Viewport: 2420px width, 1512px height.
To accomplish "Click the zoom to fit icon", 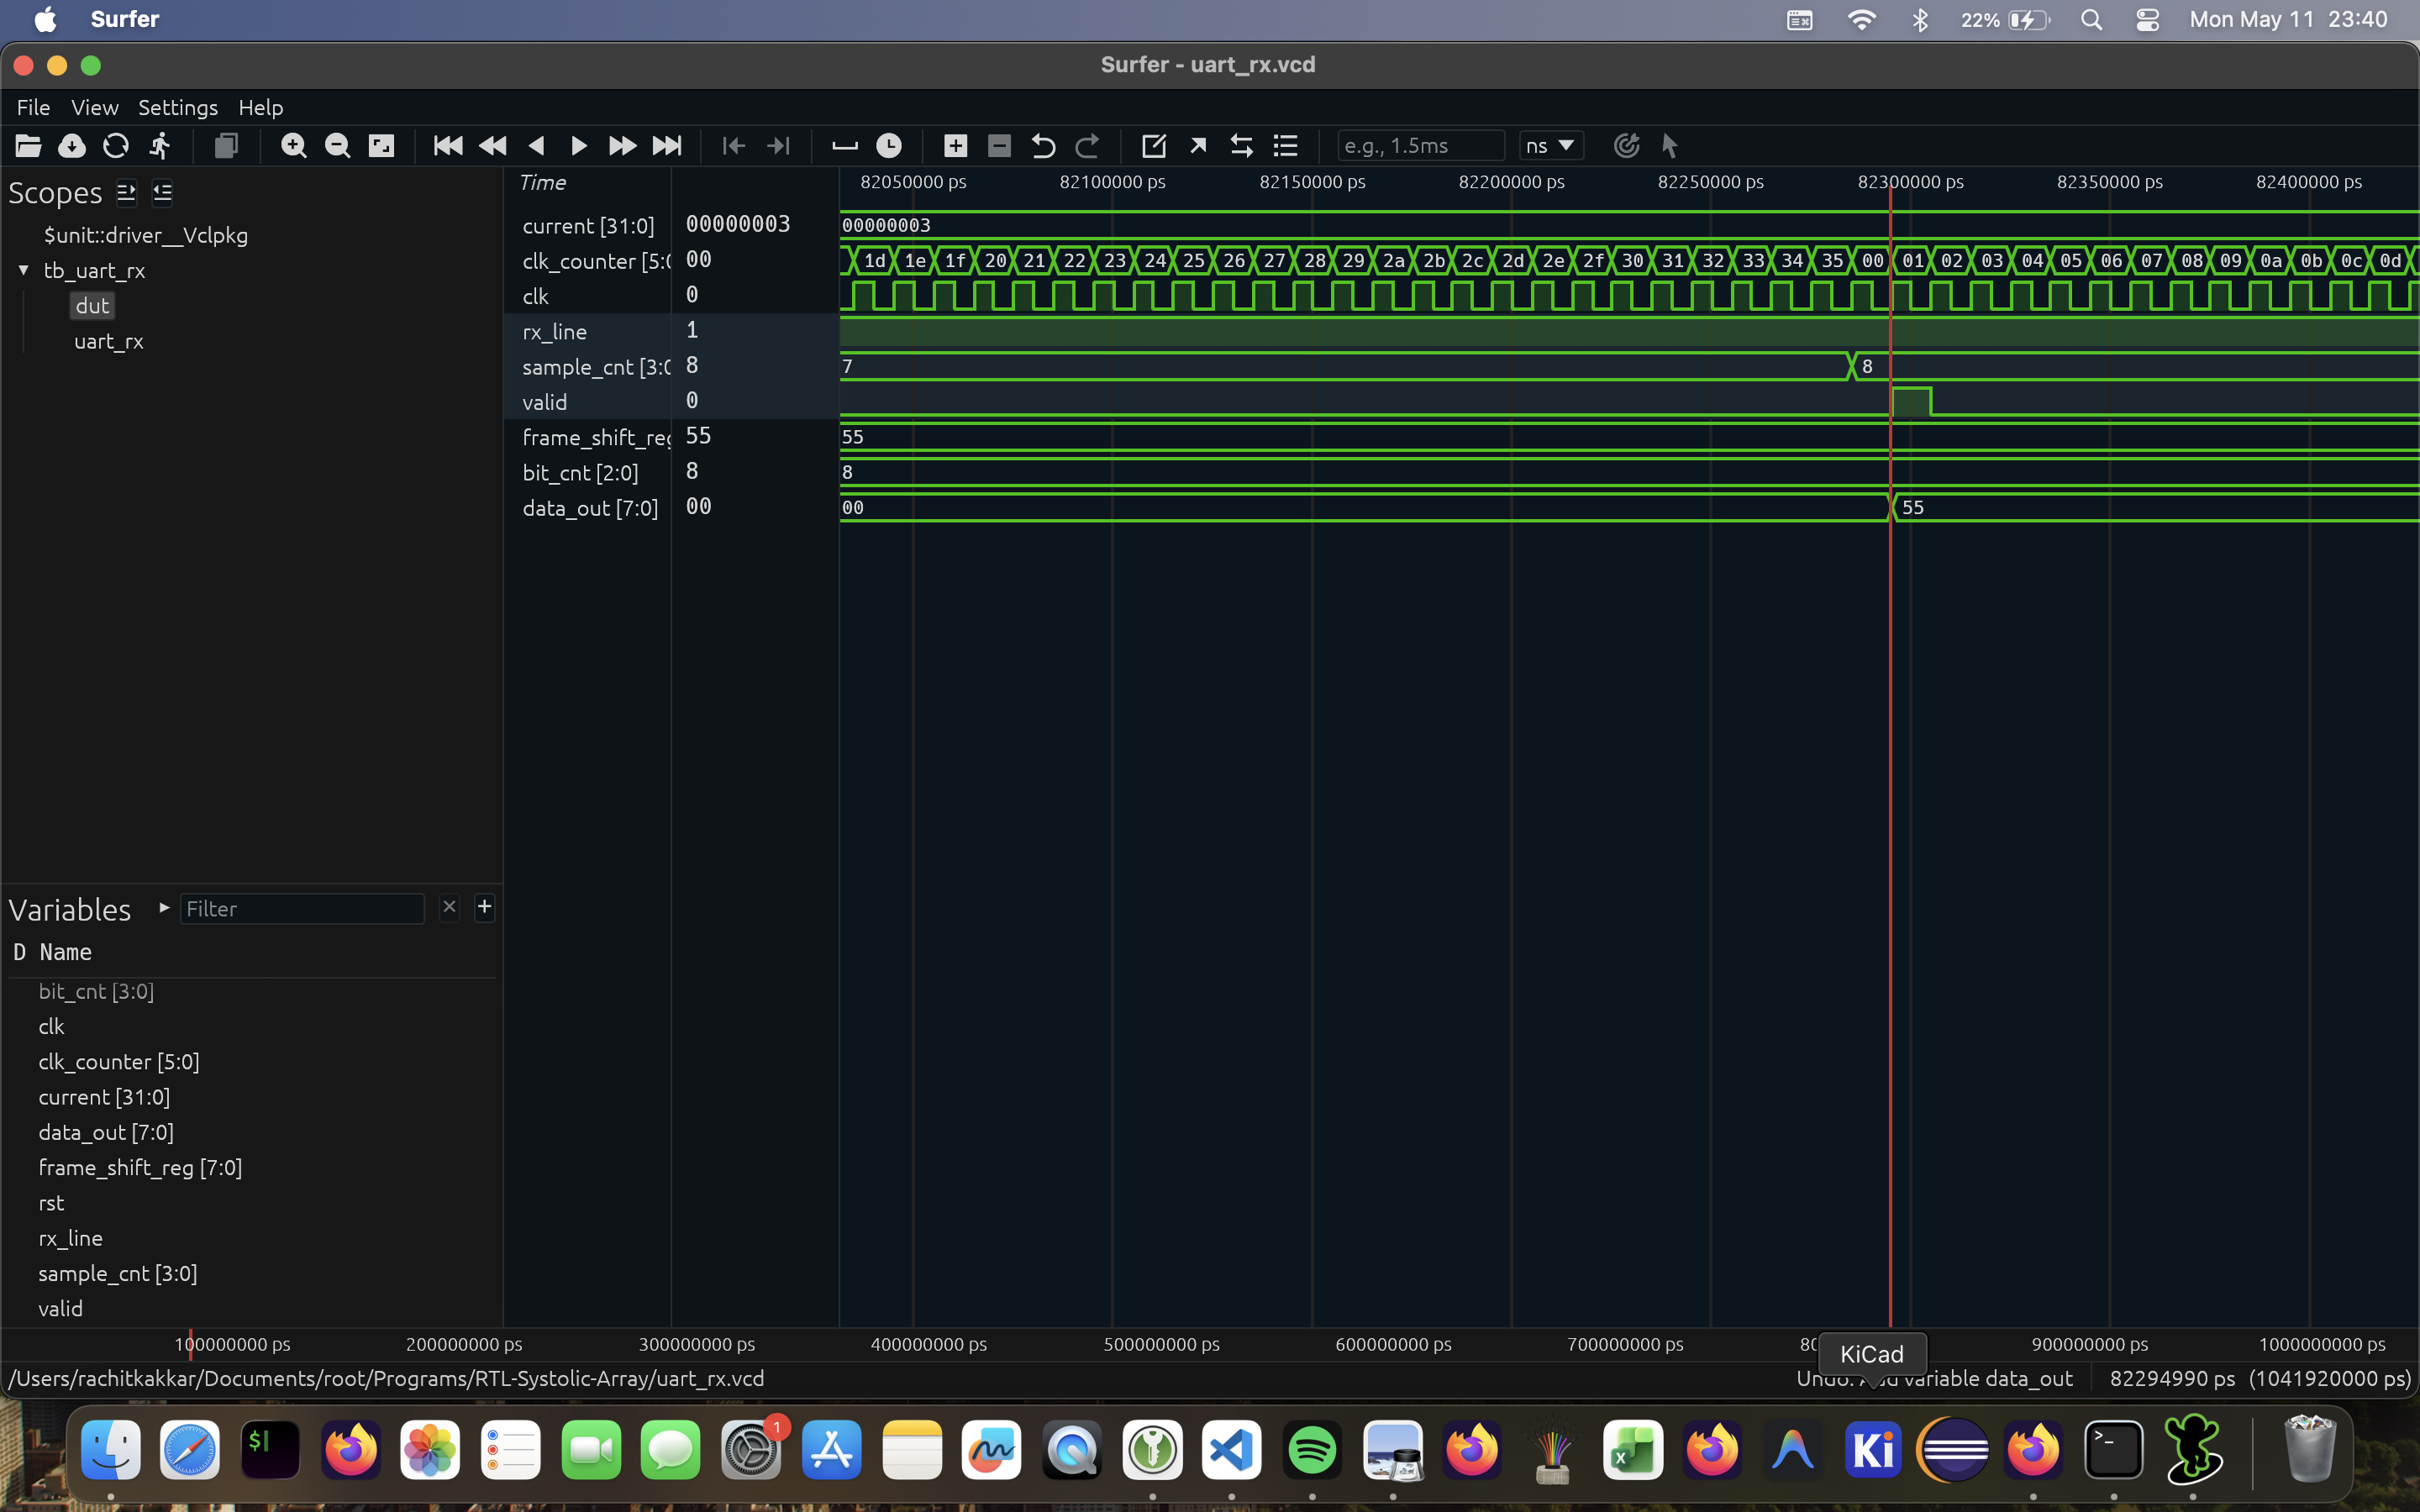I will 381,146.
